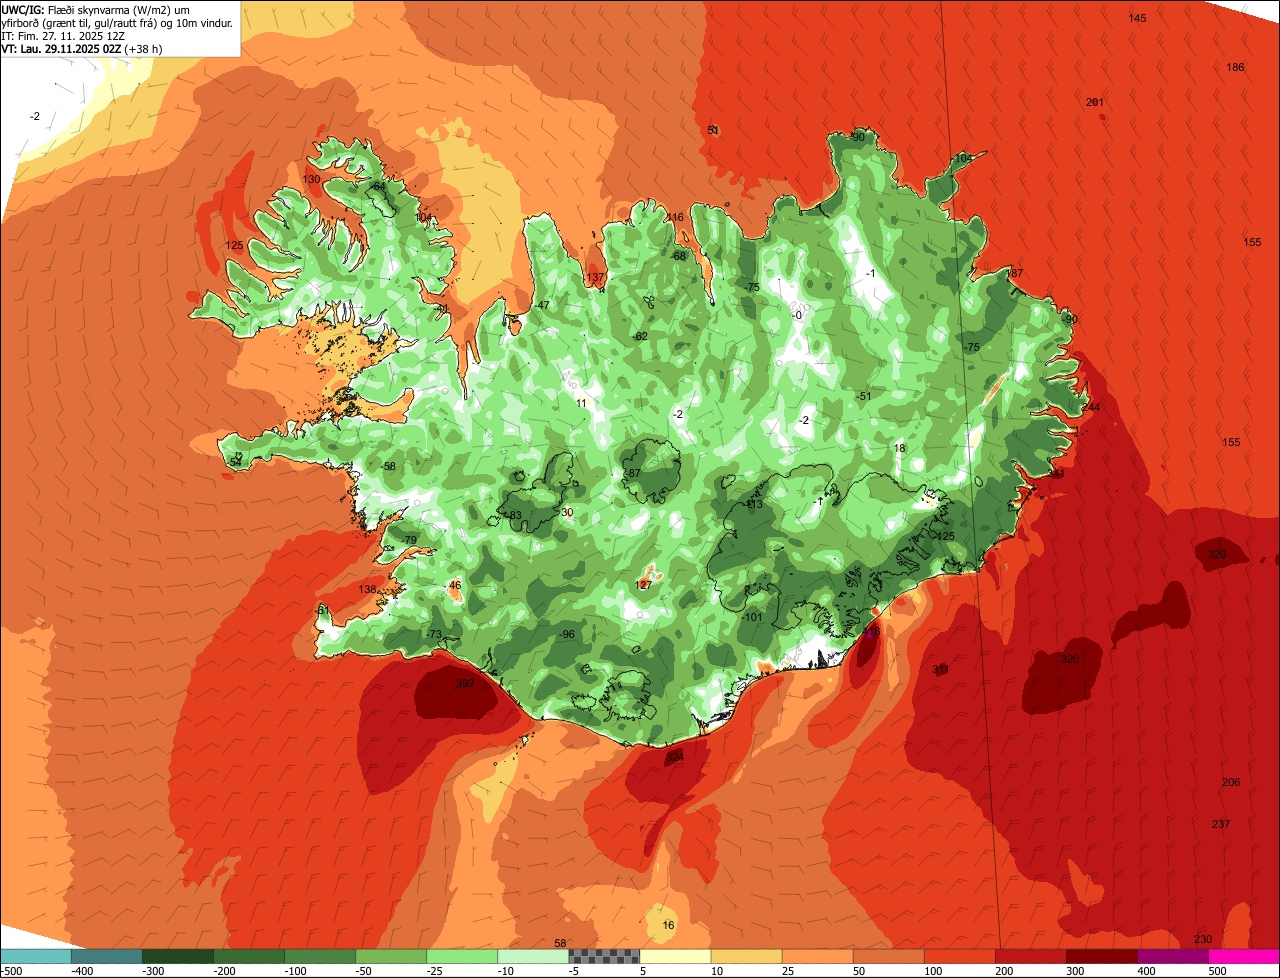Image resolution: width=1280 pixels, height=978 pixels.
Task: Click the value '138' west of Reykjanes
Action: click(368, 590)
